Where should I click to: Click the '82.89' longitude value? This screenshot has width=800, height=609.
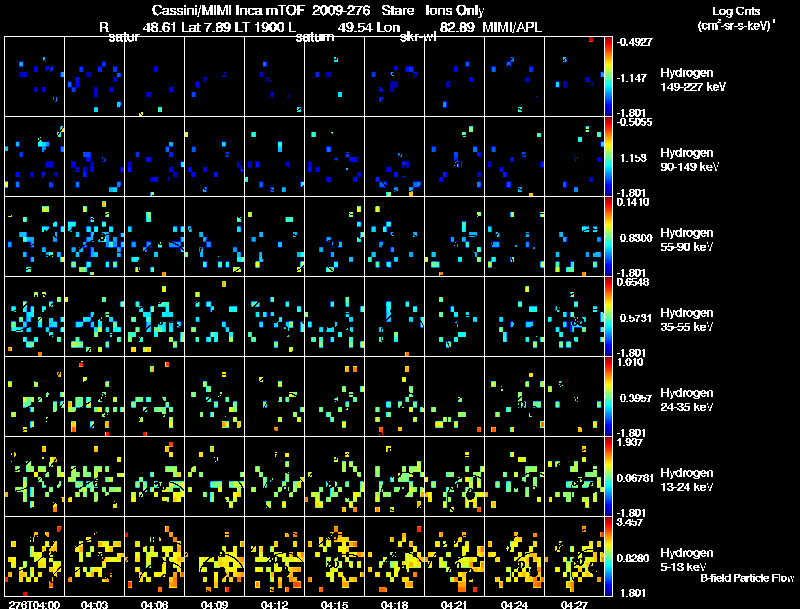point(458,27)
